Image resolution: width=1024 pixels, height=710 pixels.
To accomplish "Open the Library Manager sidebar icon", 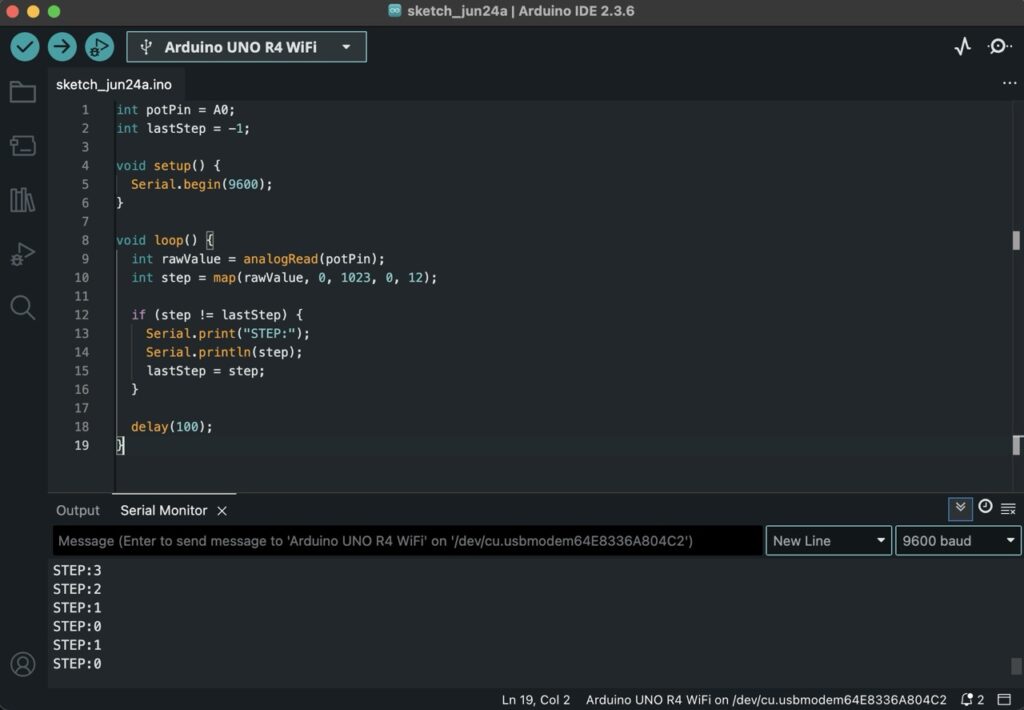I will point(23,200).
